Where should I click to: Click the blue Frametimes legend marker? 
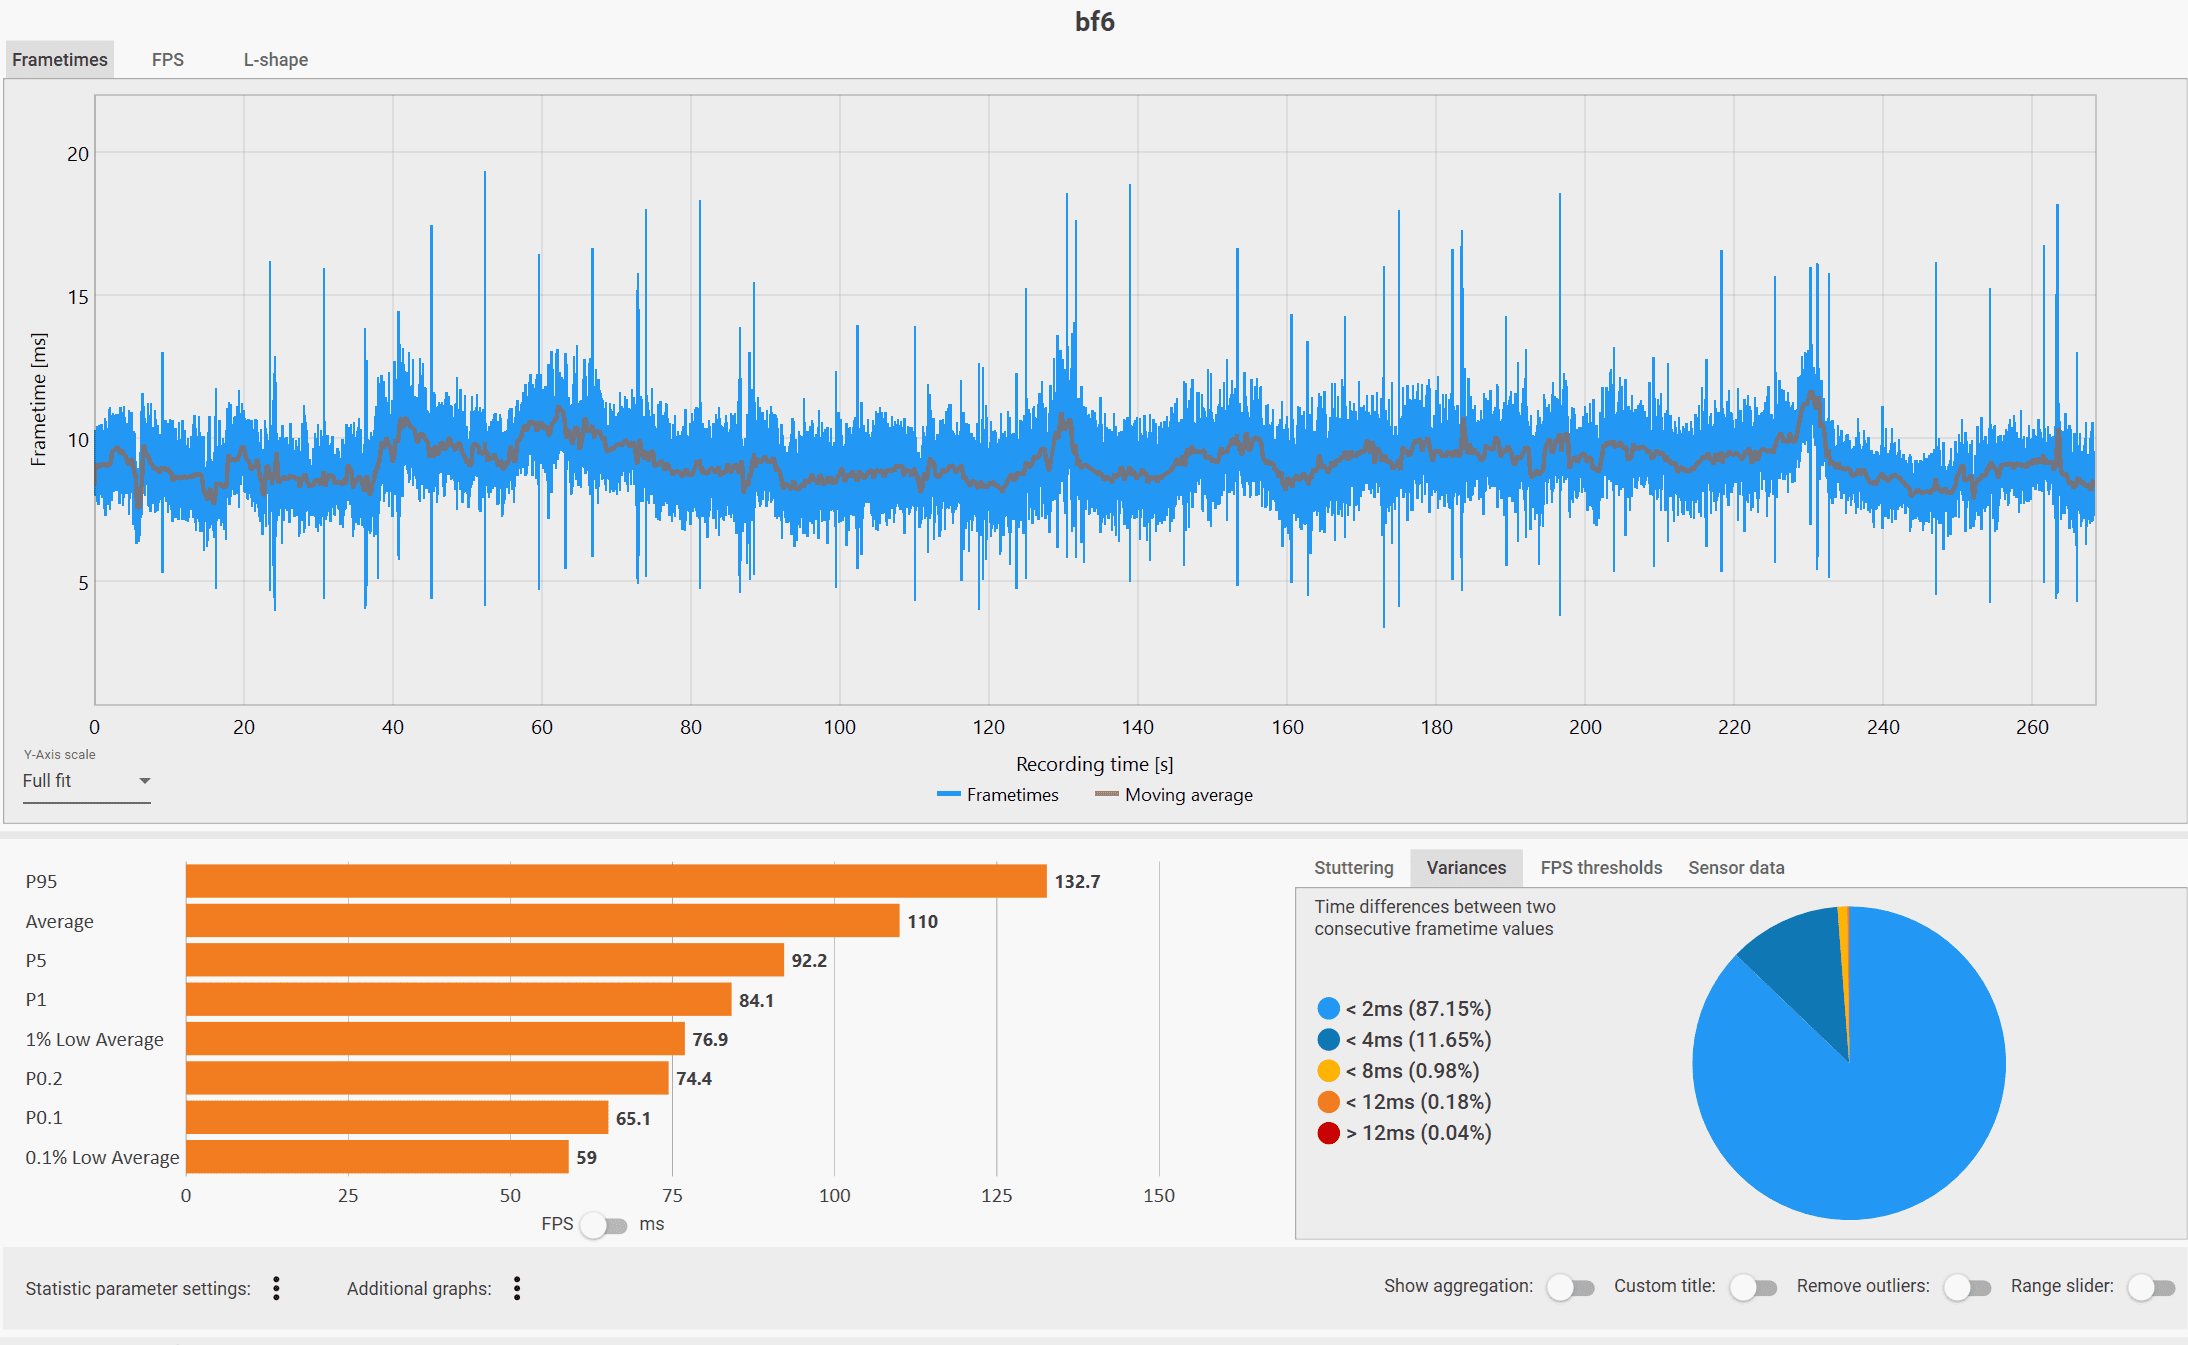tap(948, 794)
